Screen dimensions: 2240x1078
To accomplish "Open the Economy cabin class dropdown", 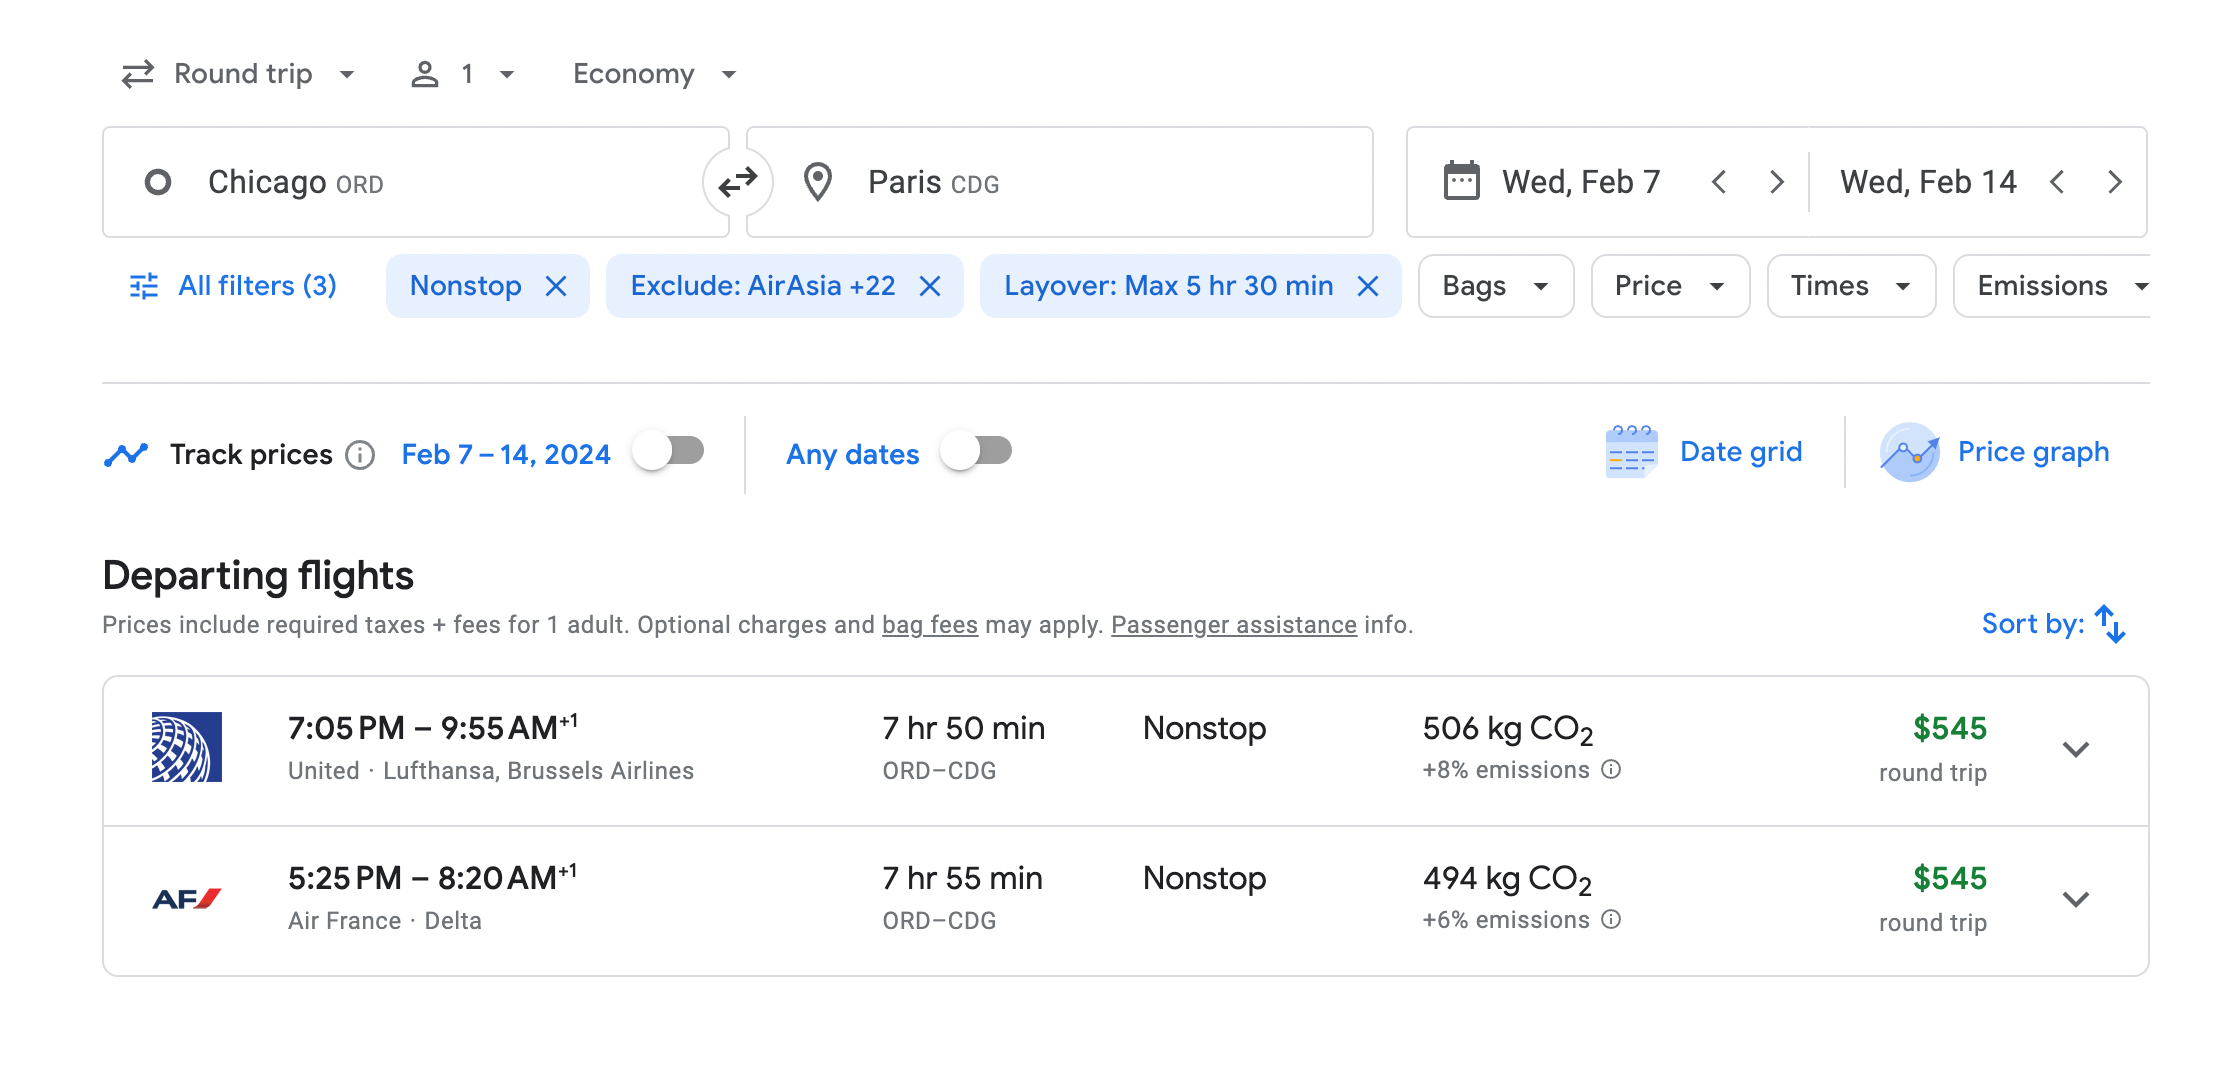I will click(x=654, y=74).
